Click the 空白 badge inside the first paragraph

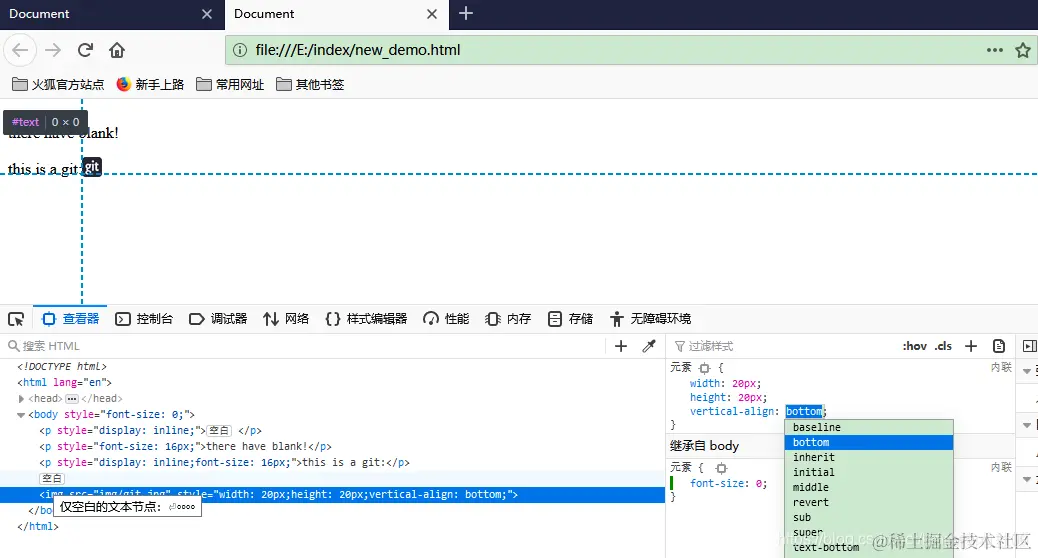tap(219, 430)
